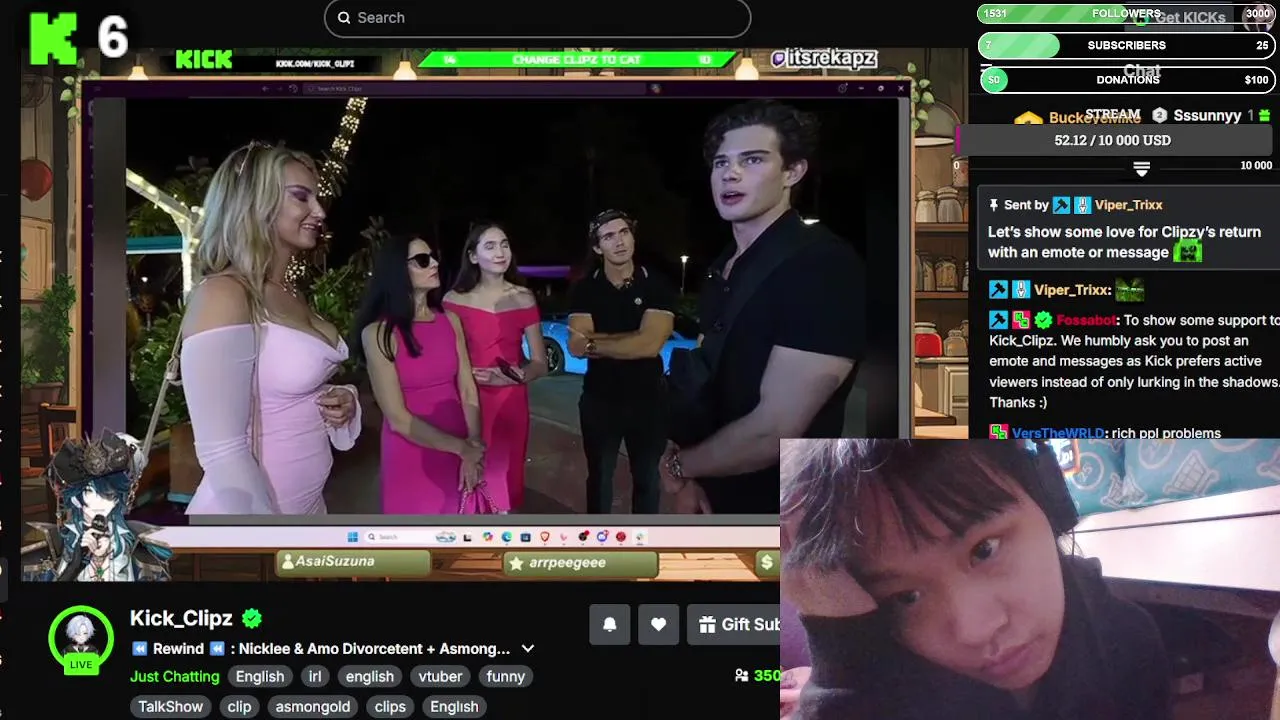Open the Just Chatting category link
Viewport: 1280px width, 720px height.
click(174, 677)
